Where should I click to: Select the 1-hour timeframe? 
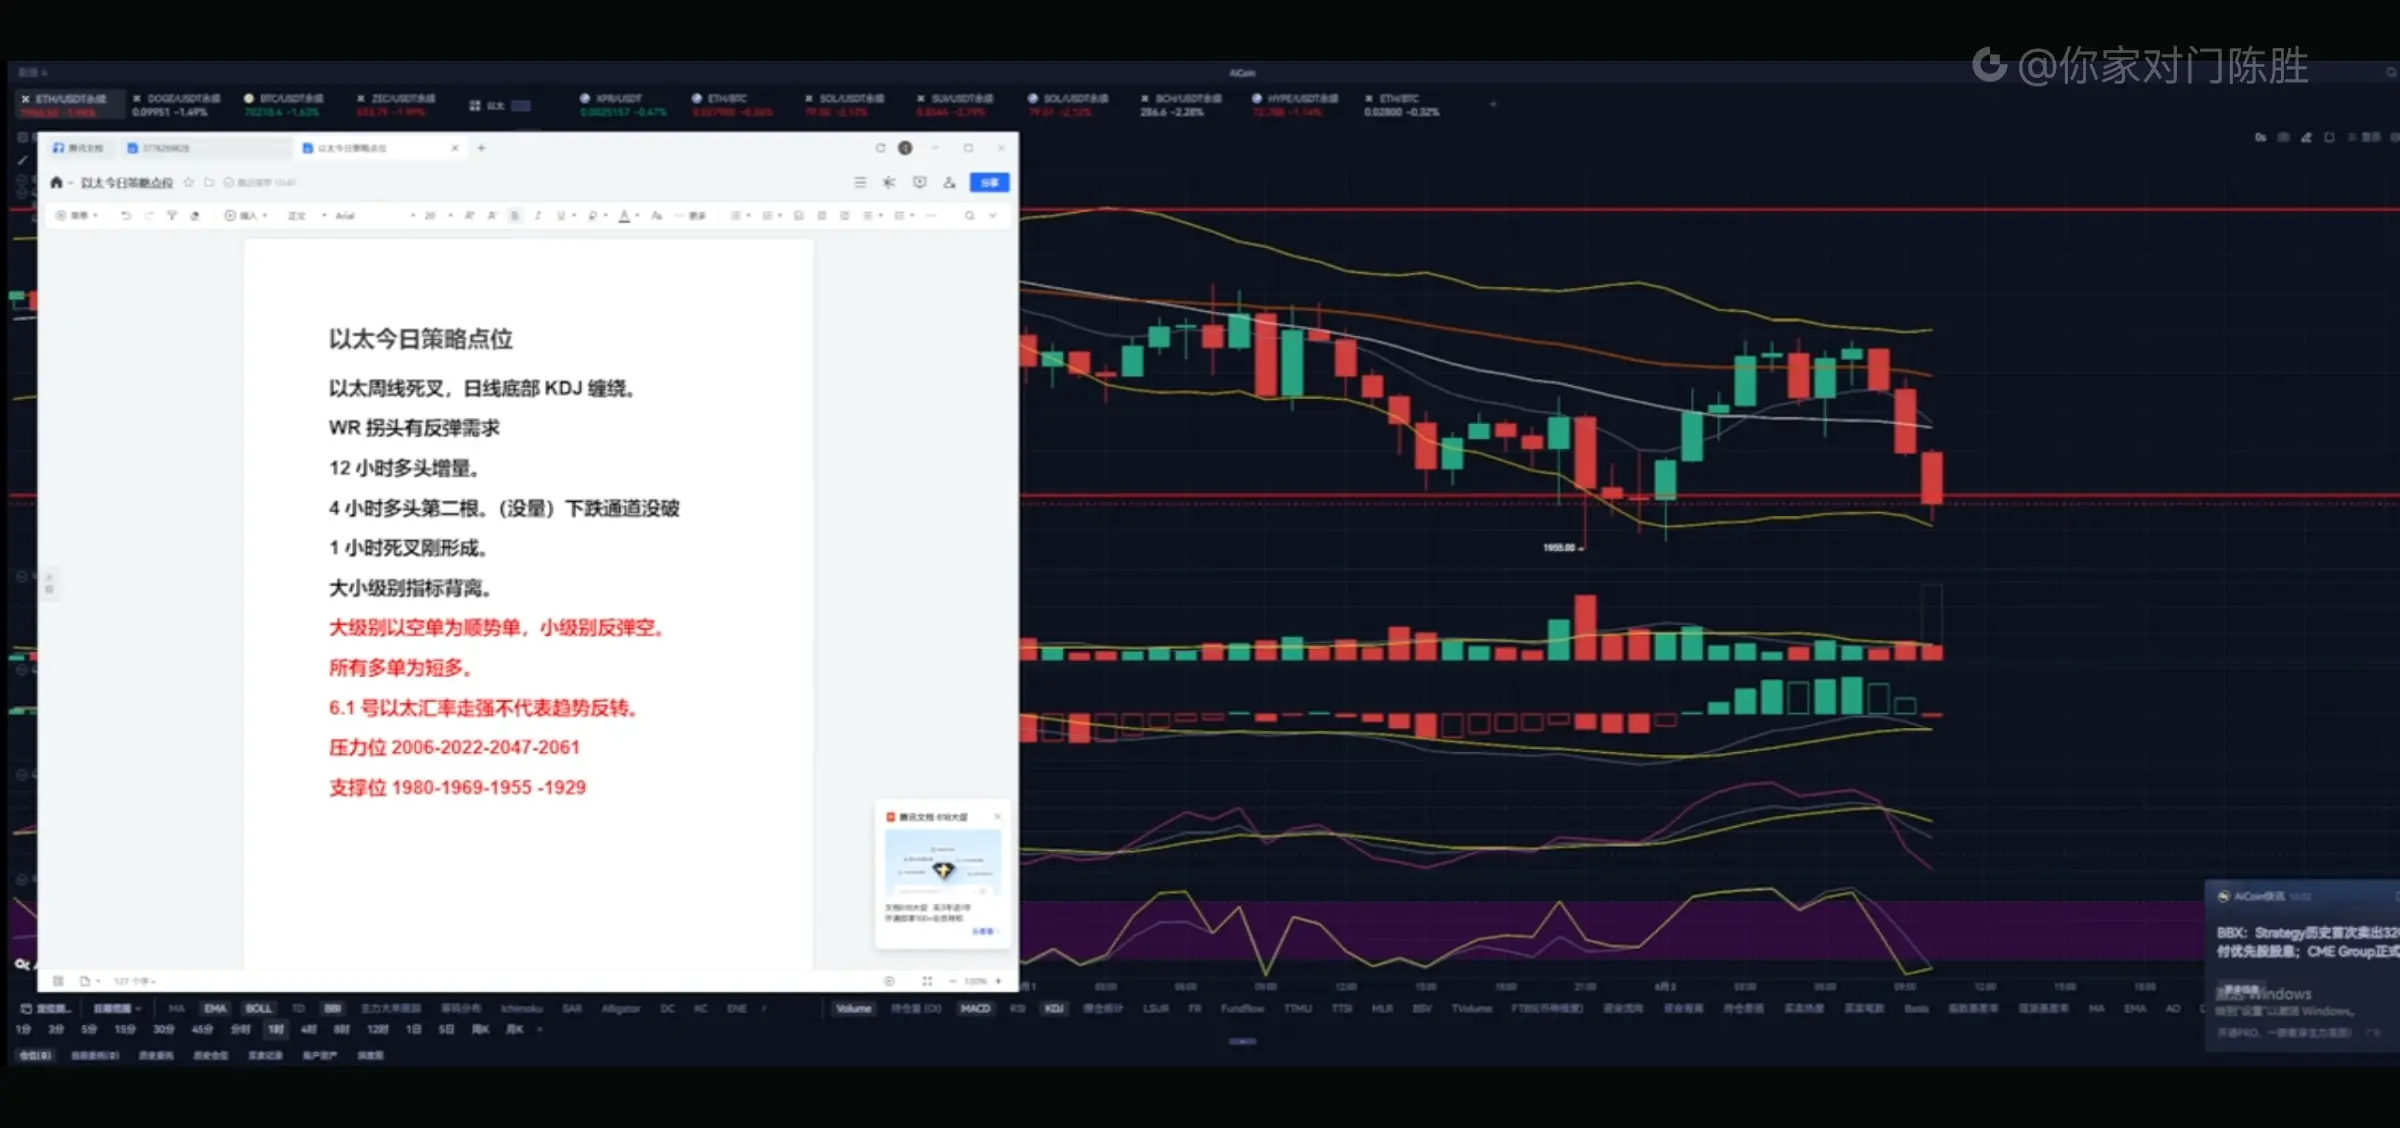point(275,1029)
